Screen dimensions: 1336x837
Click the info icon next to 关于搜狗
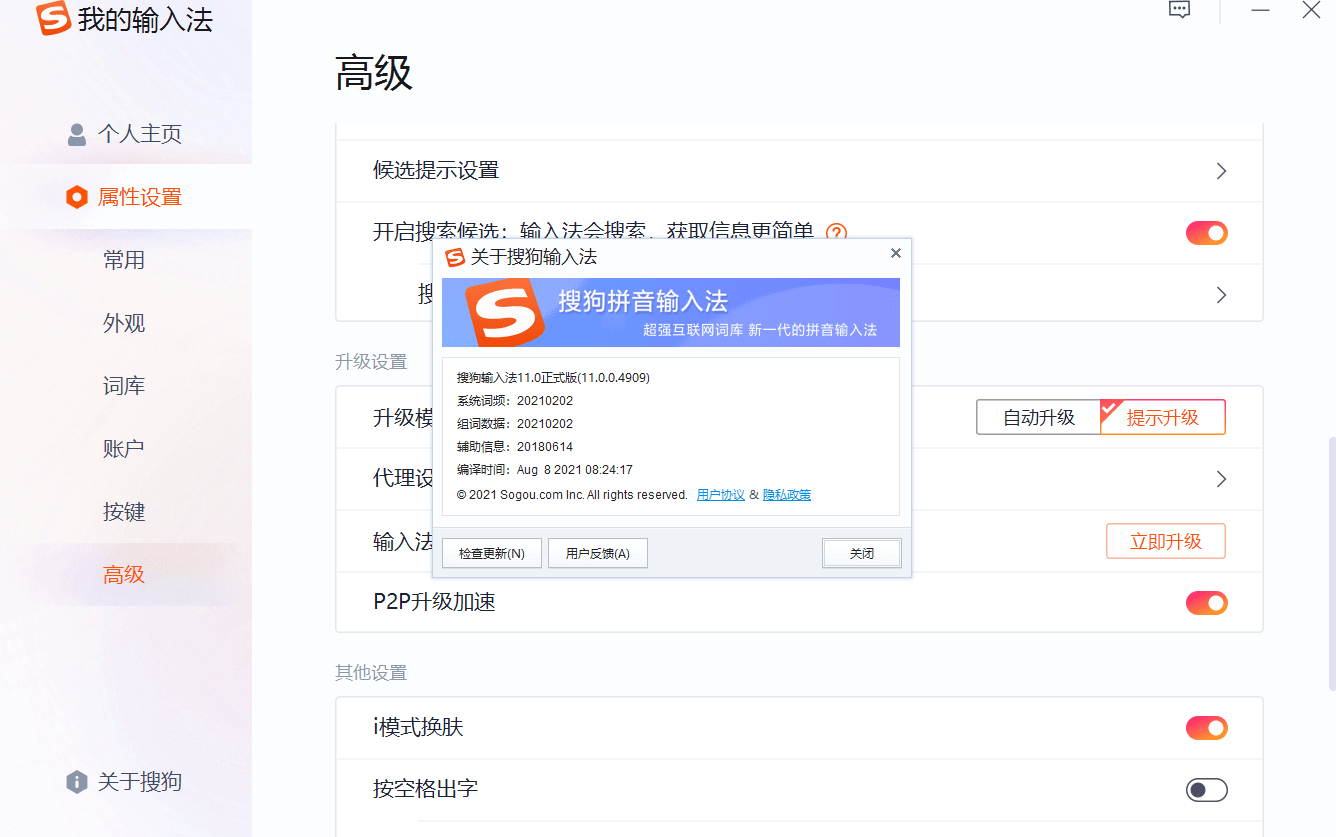(77, 782)
